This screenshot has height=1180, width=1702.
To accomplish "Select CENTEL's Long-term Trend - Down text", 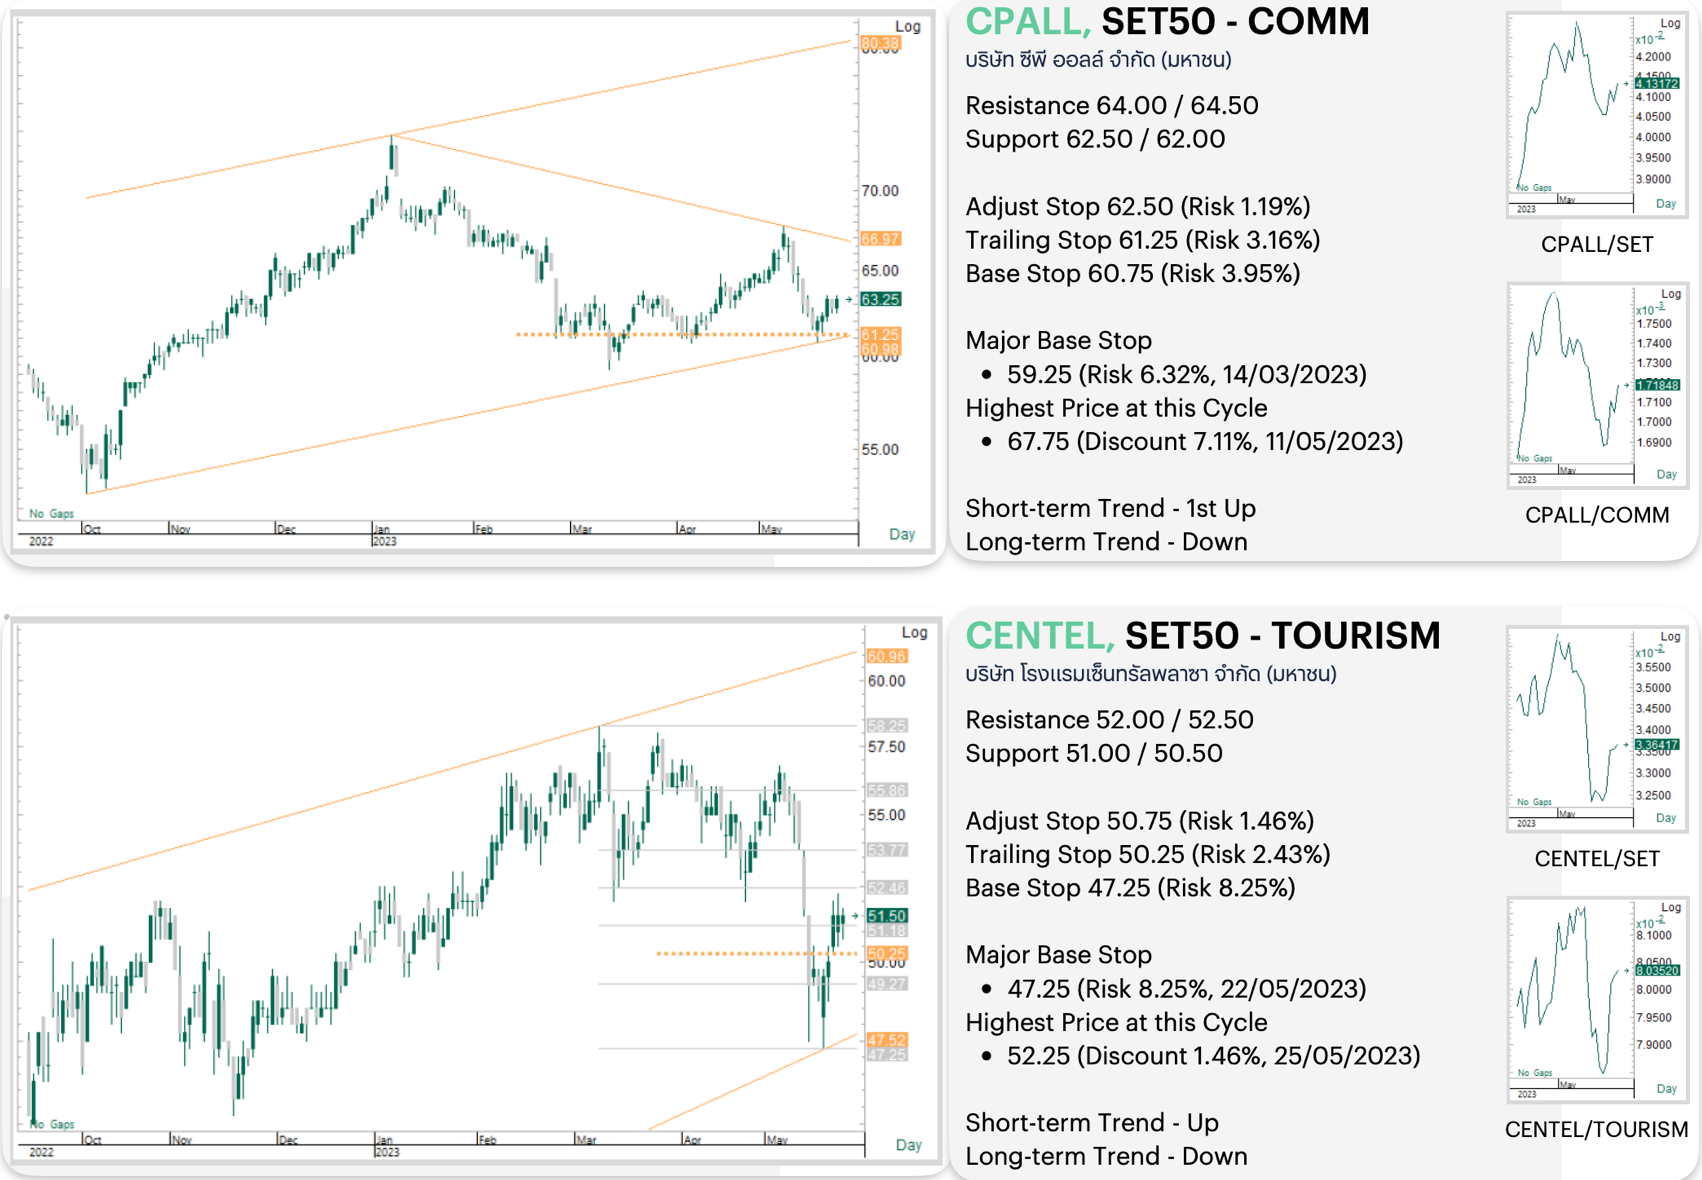I will click(x=1106, y=1157).
